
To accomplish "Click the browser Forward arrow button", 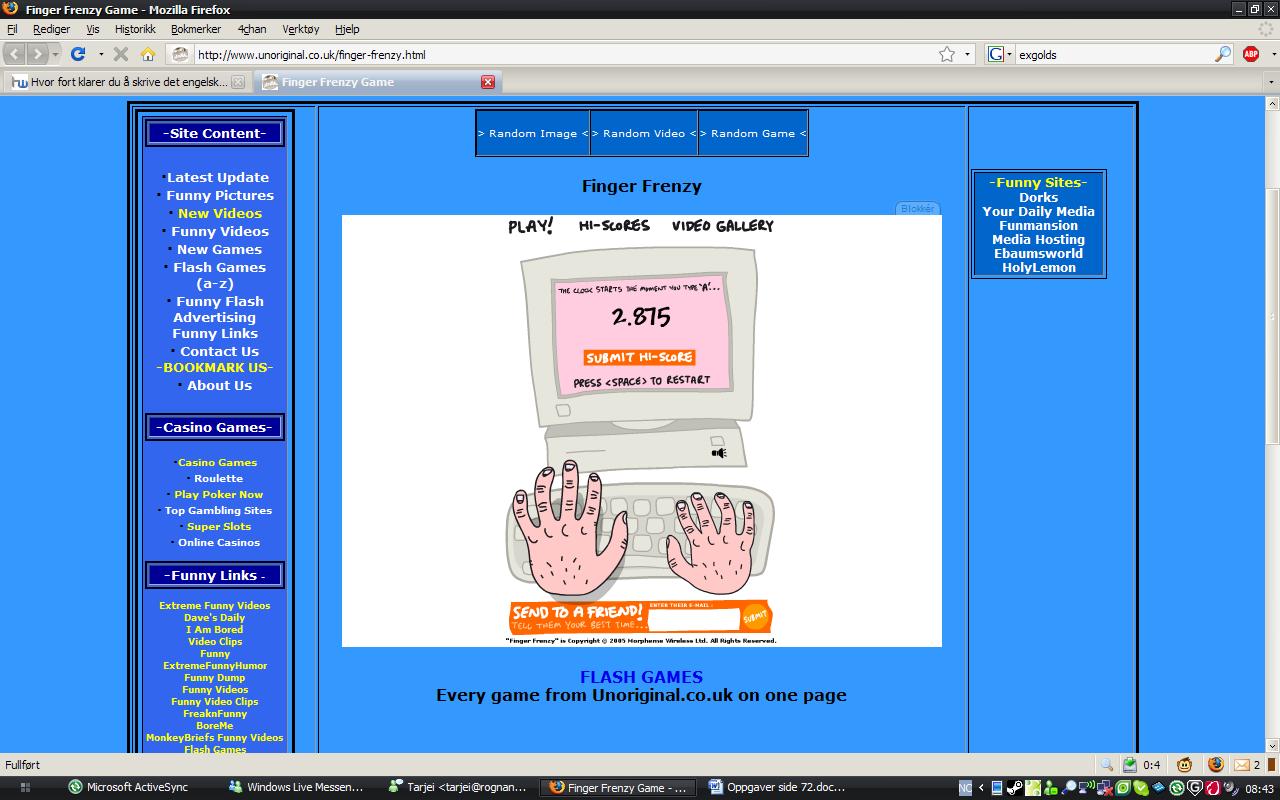I will click(37, 54).
